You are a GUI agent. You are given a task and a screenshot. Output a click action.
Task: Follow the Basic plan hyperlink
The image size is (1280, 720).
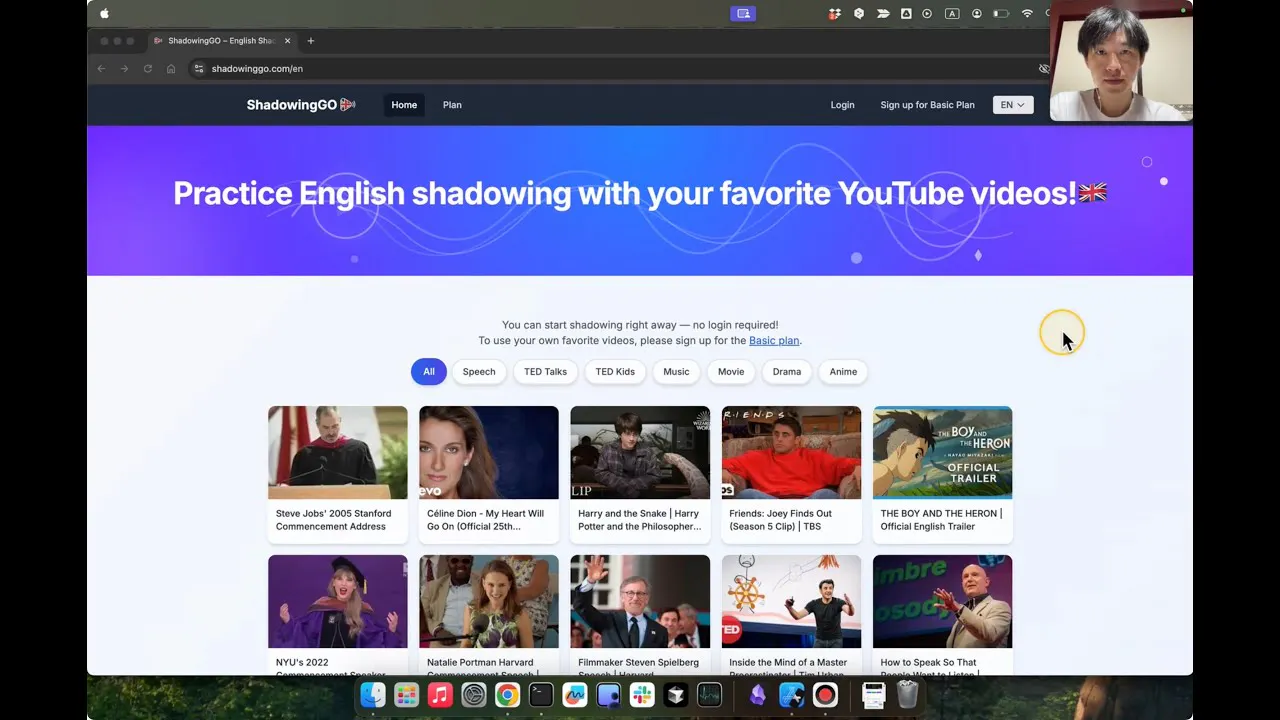click(x=774, y=341)
